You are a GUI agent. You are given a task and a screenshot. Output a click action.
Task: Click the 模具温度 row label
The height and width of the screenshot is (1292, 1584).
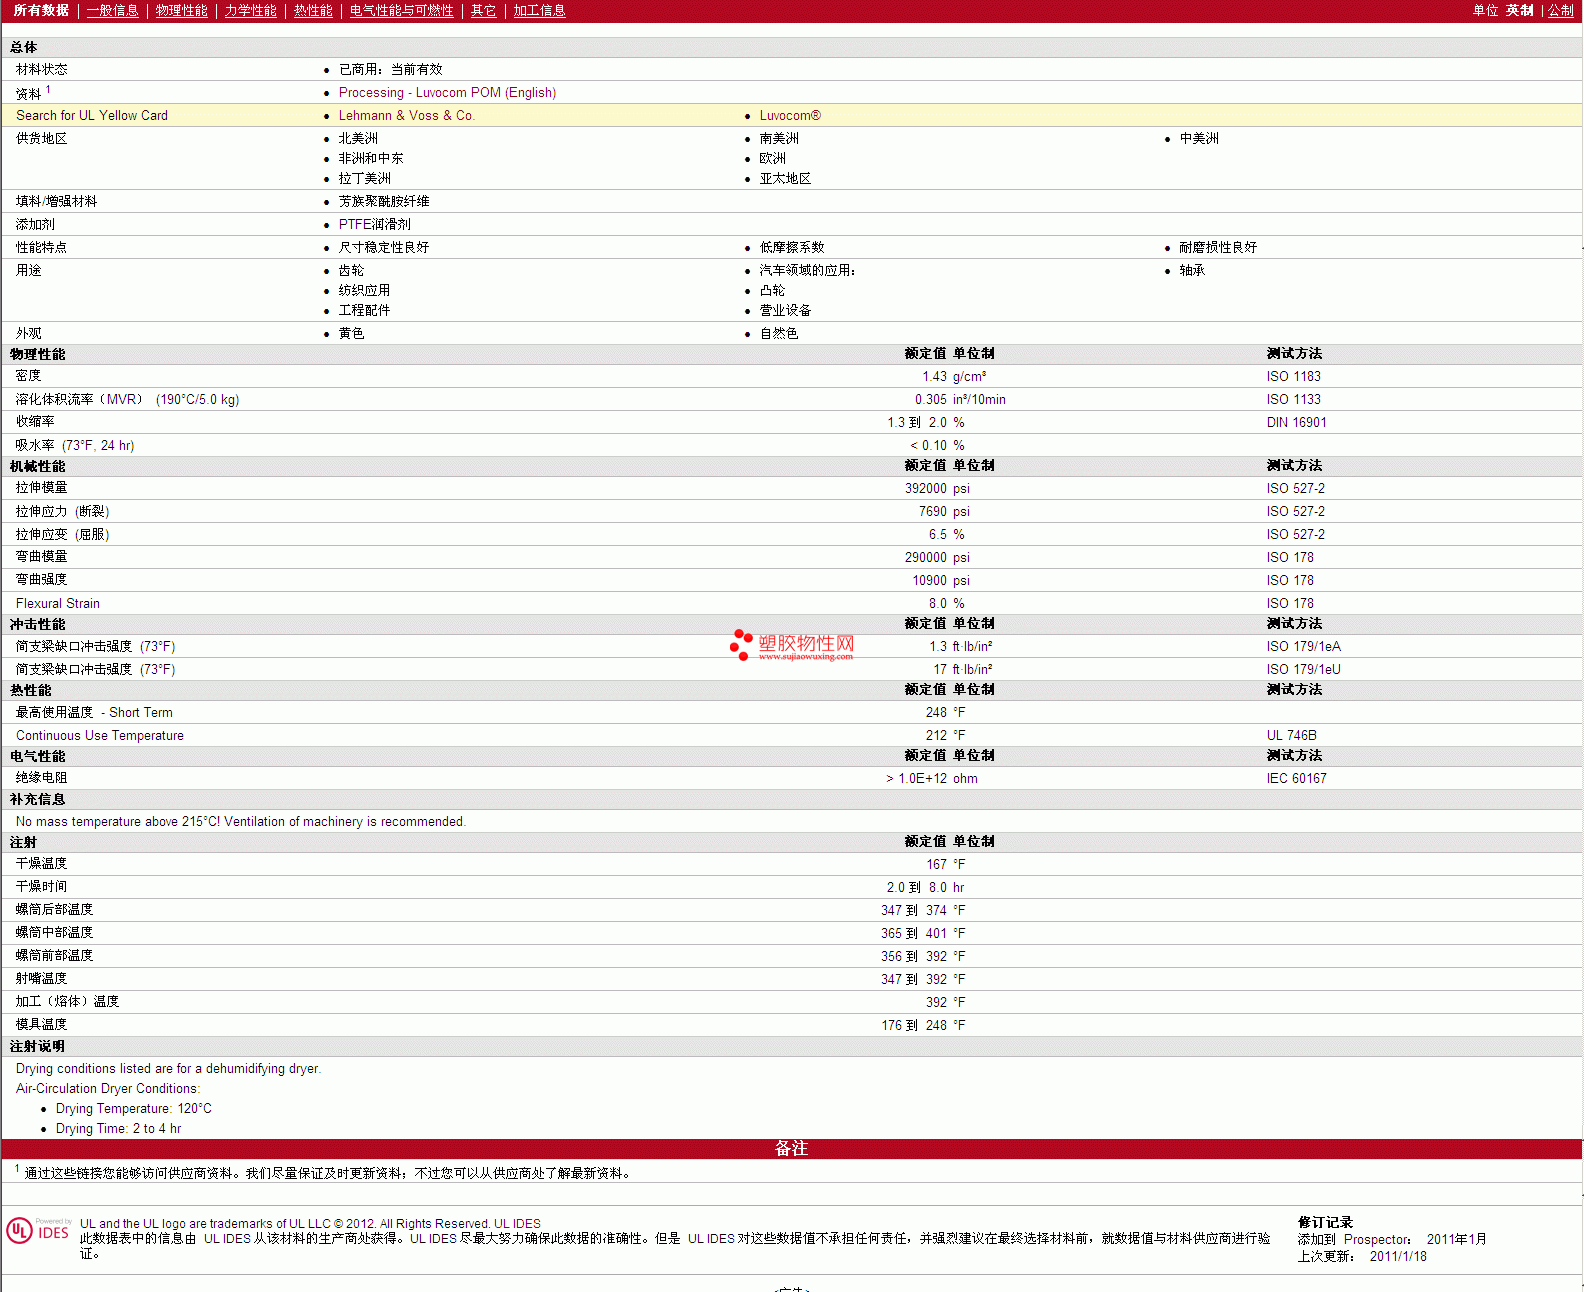(x=41, y=1024)
